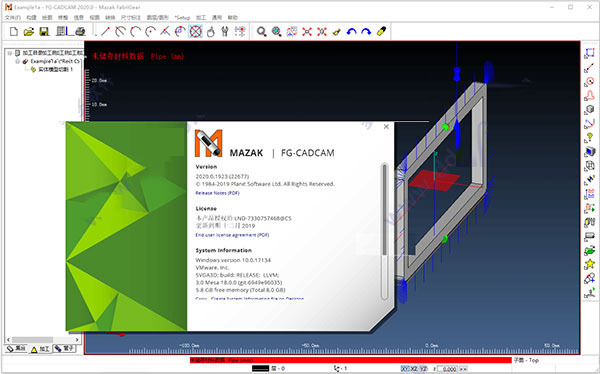Image resolution: width=600 pixels, height=374 pixels.
Task: Save with the floppy disk icon
Action: (44, 31)
